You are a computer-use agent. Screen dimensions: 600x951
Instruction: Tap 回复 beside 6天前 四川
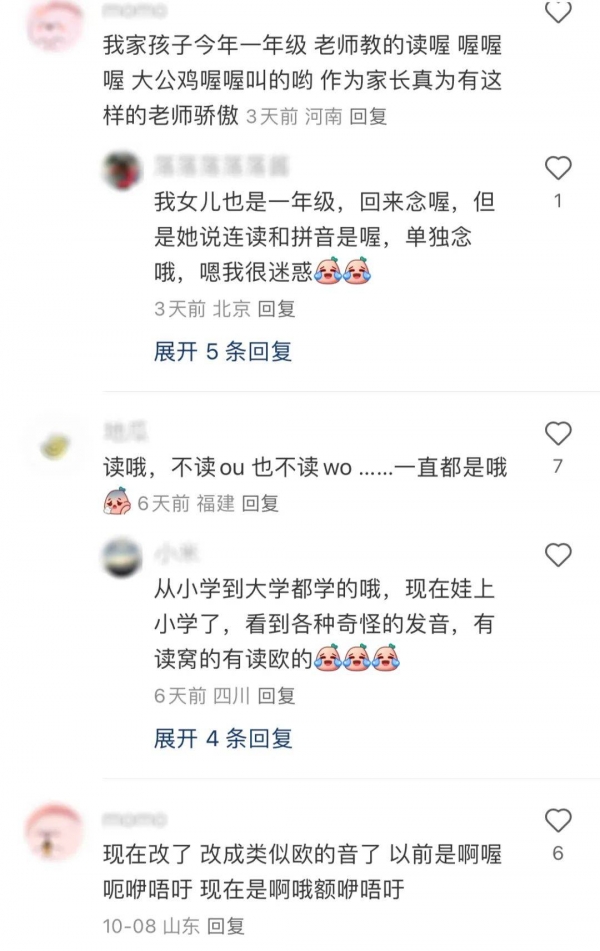[276, 696]
